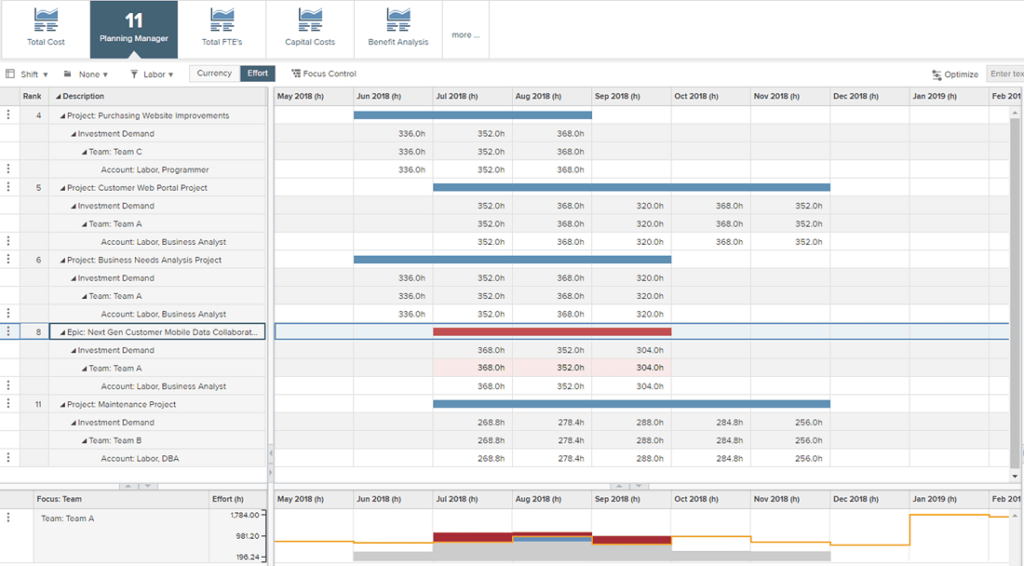Collapse the Project: Customer Web Portal Project row
The image size is (1024, 566).
pyautogui.click(x=61, y=188)
